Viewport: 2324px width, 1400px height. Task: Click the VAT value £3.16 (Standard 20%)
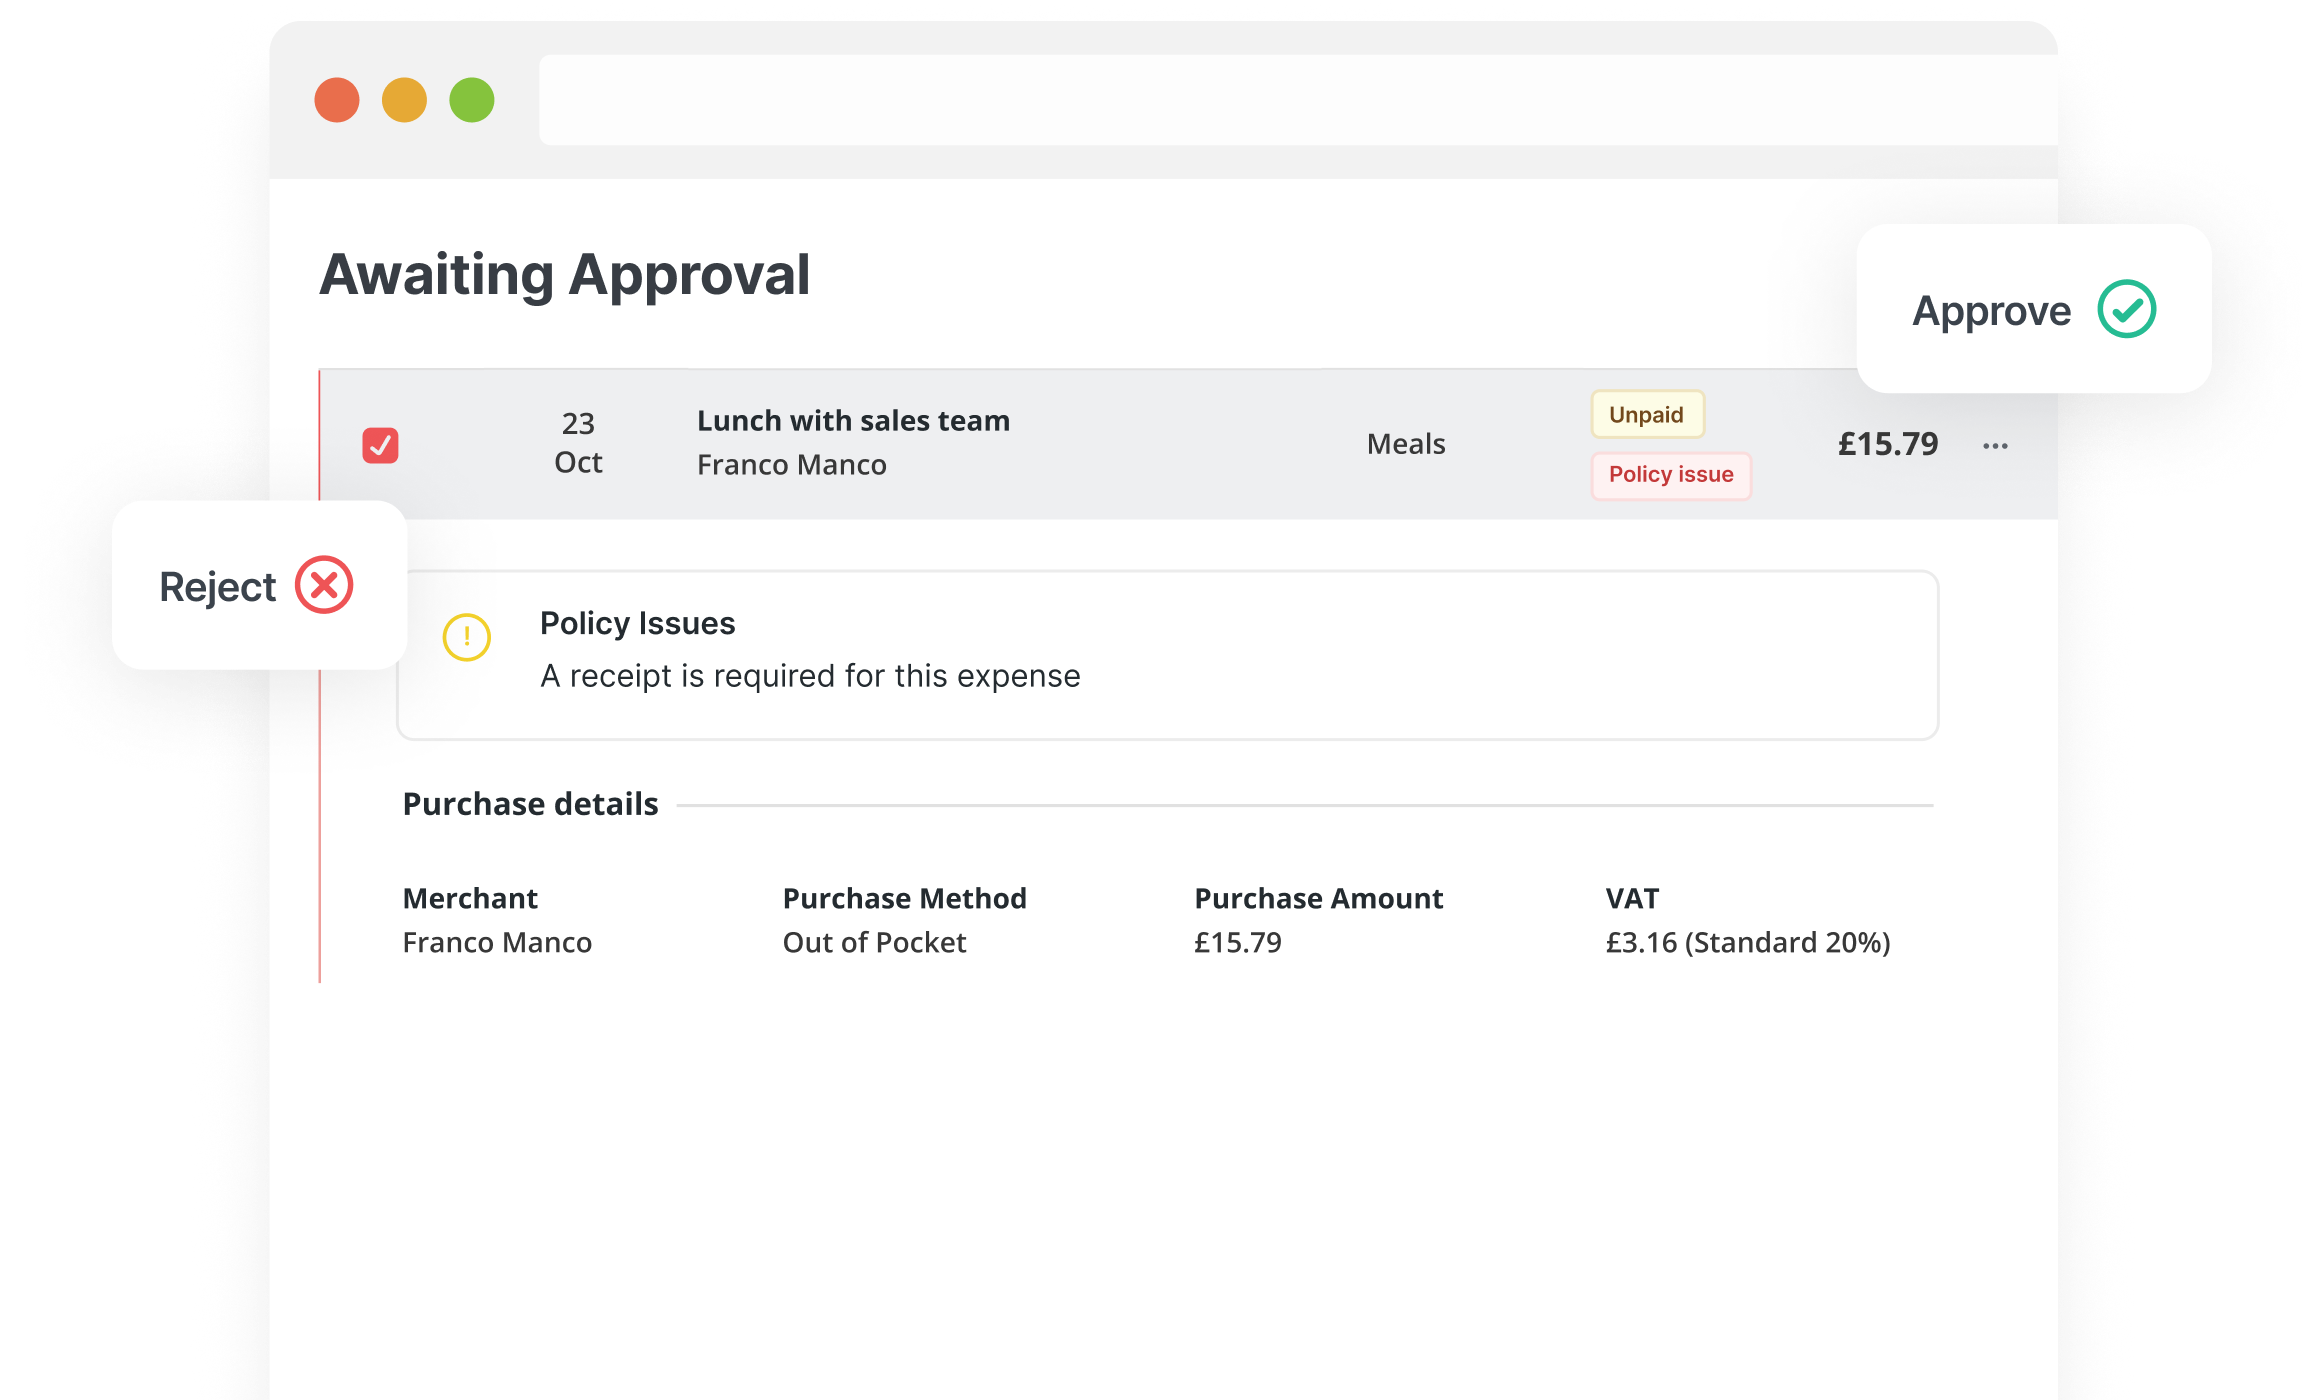(1748, 943)
